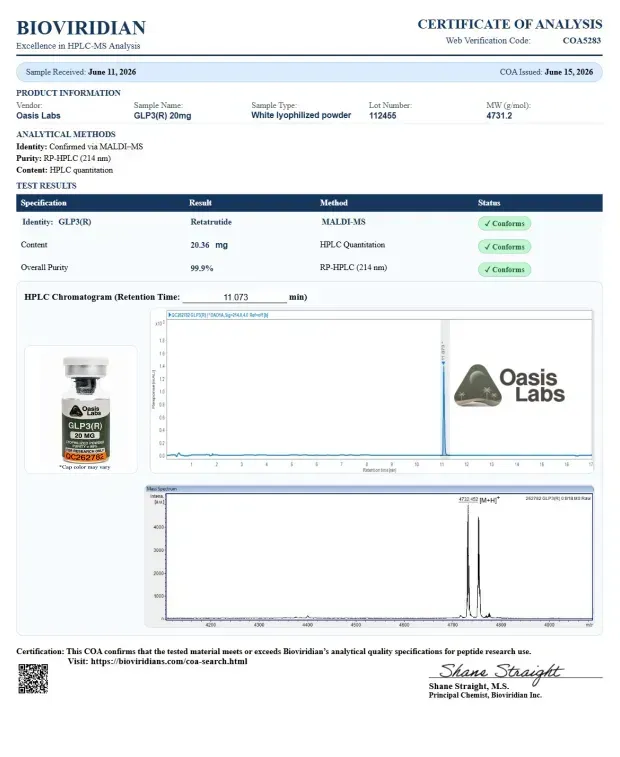620x757 pixels.
Task: Click the Status column header
Action: click(x=489, y=203)
